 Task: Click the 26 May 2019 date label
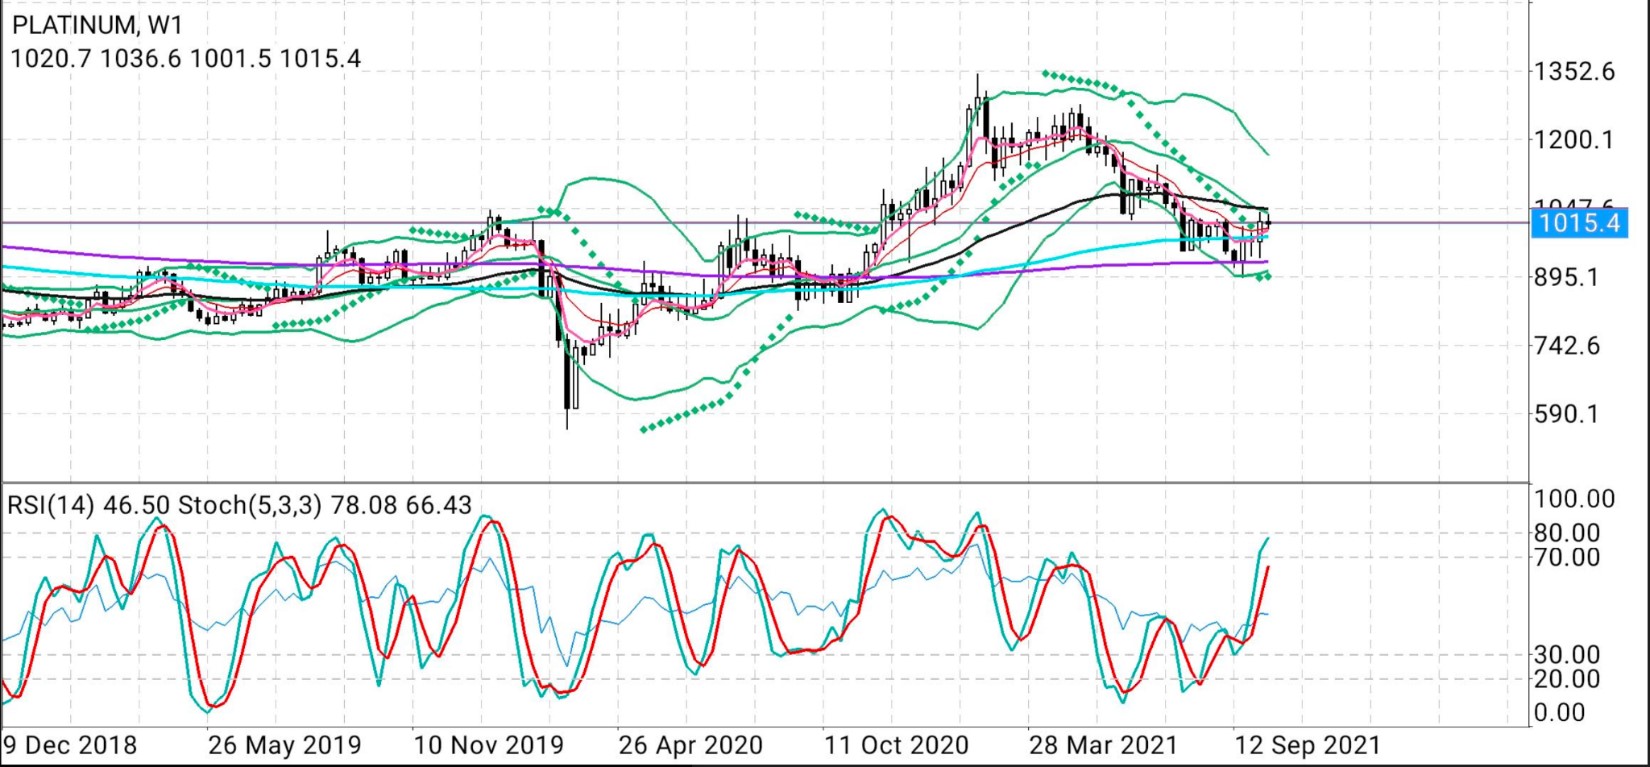[285, 746]
